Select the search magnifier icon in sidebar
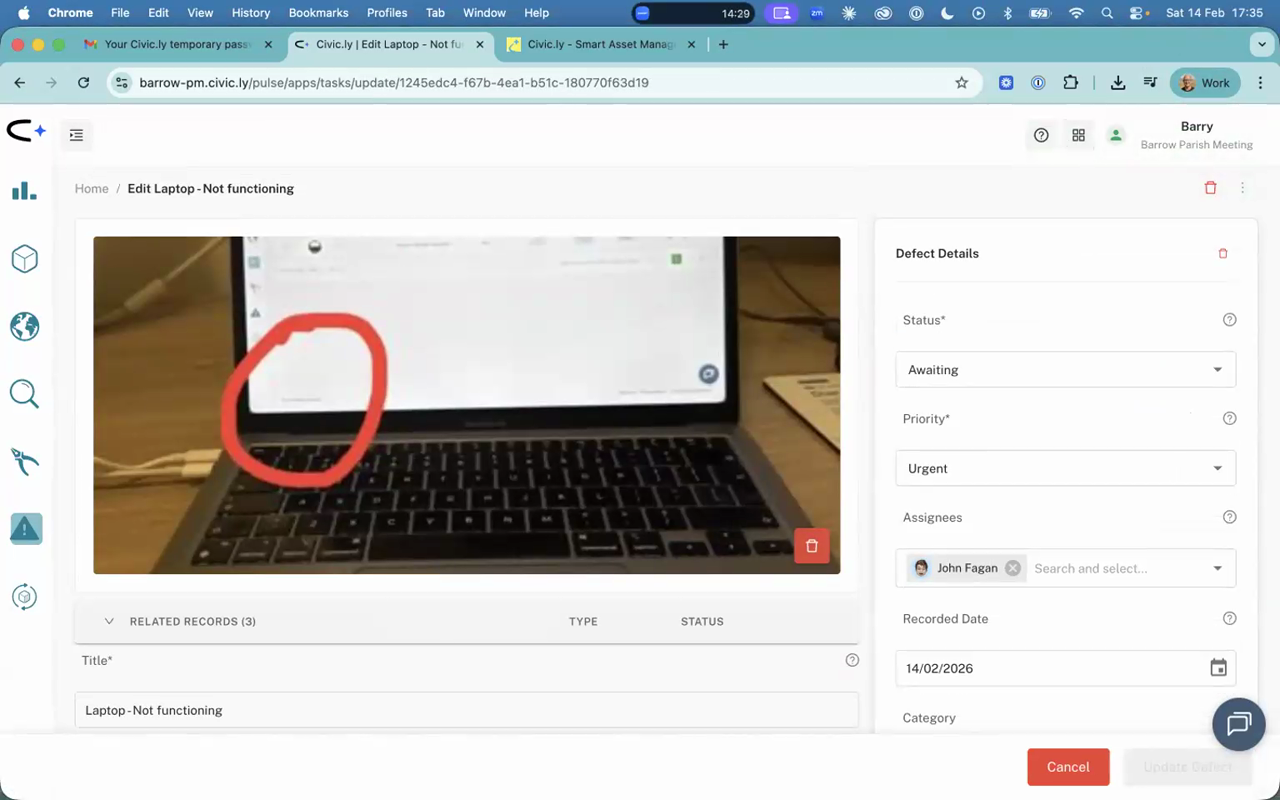 click(24, 393)
